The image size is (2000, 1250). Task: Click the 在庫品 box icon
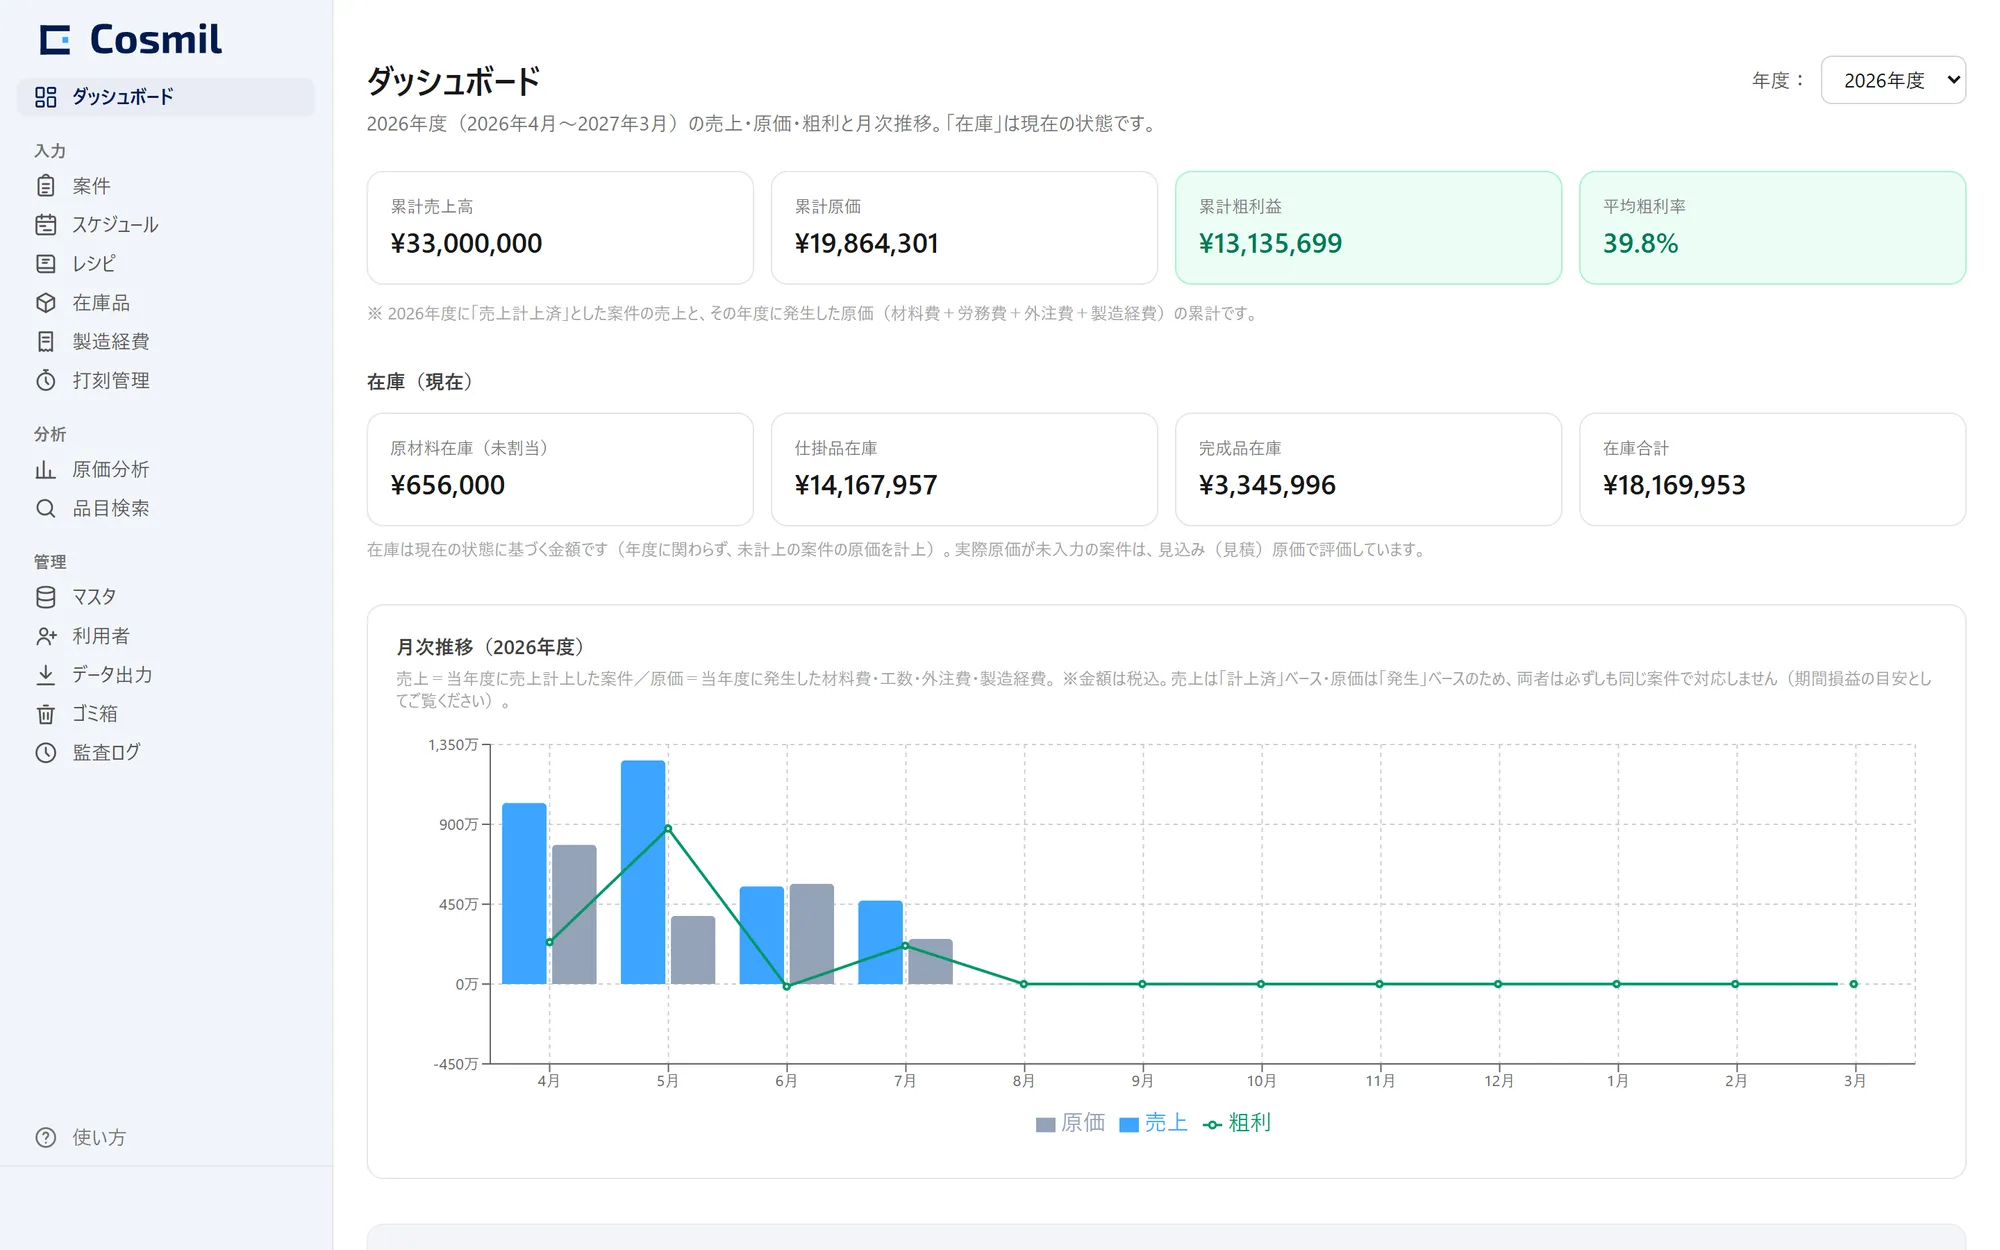[x=46, y=303]
